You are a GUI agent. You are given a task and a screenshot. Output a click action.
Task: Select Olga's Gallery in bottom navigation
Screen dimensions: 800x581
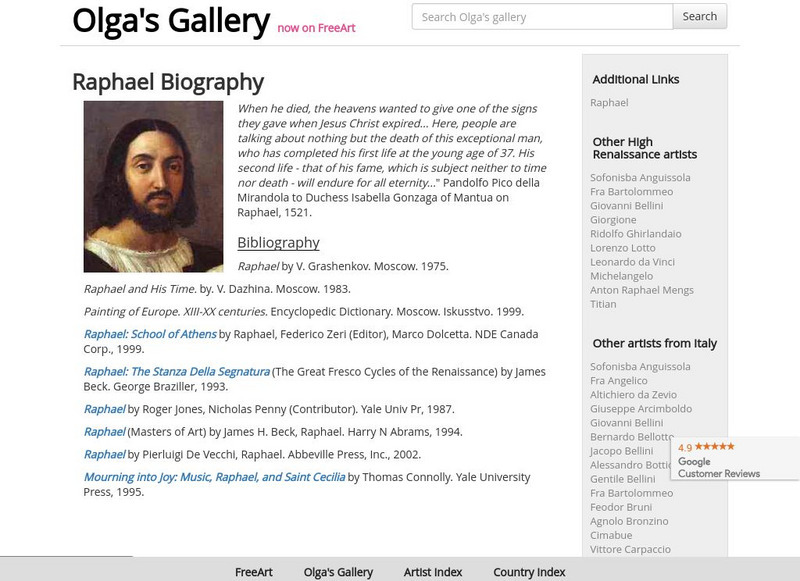tap(338, 572)
